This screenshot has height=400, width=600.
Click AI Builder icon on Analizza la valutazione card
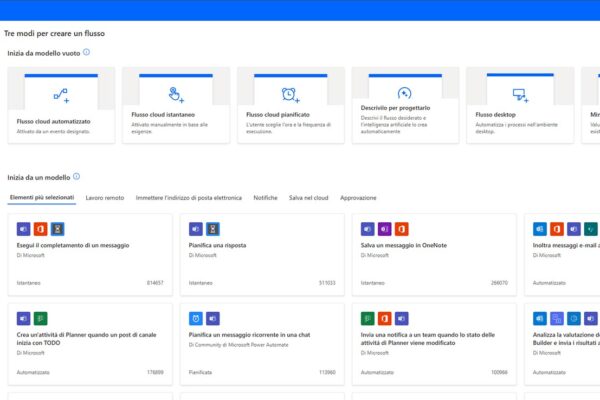pos(557,318)
